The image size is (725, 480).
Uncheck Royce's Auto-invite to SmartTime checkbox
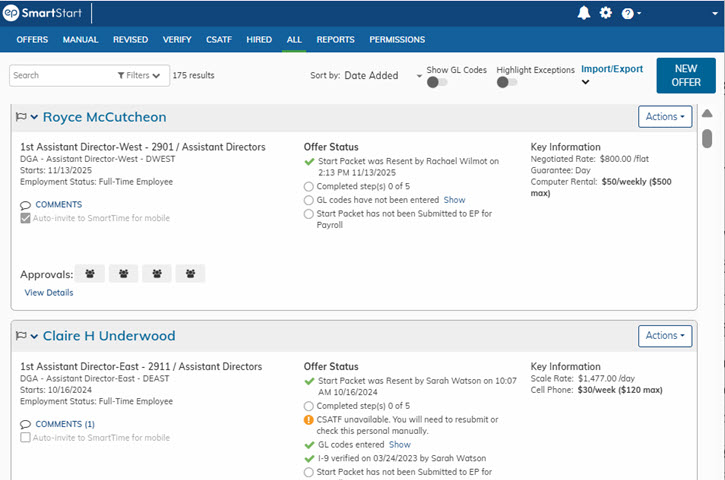(25, 218)
